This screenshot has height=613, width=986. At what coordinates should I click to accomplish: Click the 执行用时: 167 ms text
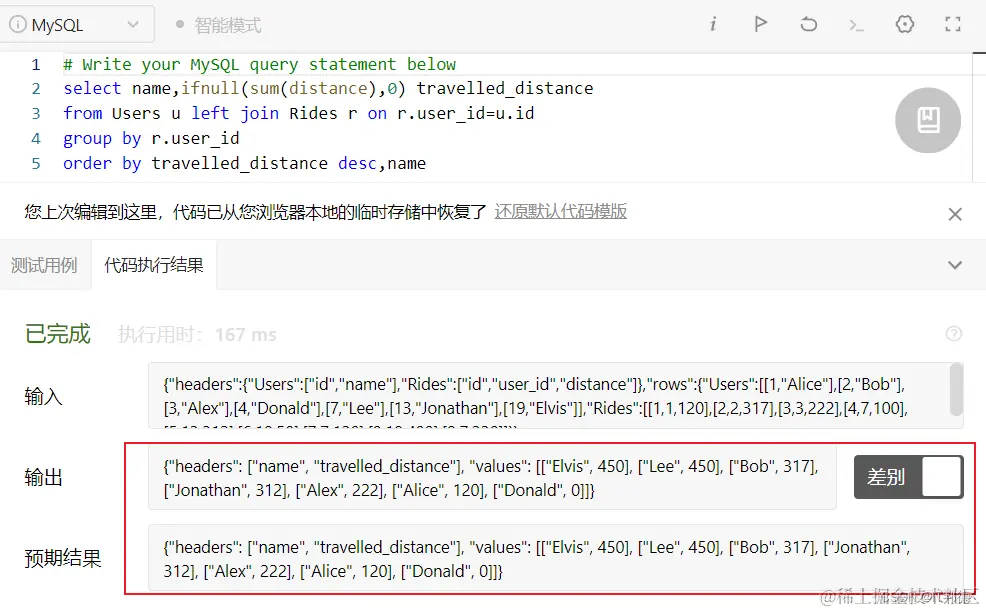pyautogui.click(x=197, y=334)
